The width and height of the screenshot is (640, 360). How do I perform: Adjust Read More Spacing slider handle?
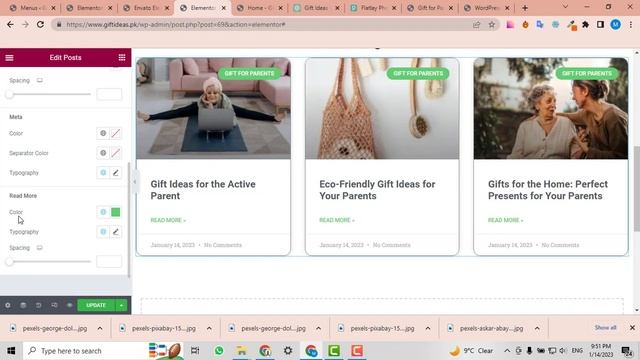(9, 262)
